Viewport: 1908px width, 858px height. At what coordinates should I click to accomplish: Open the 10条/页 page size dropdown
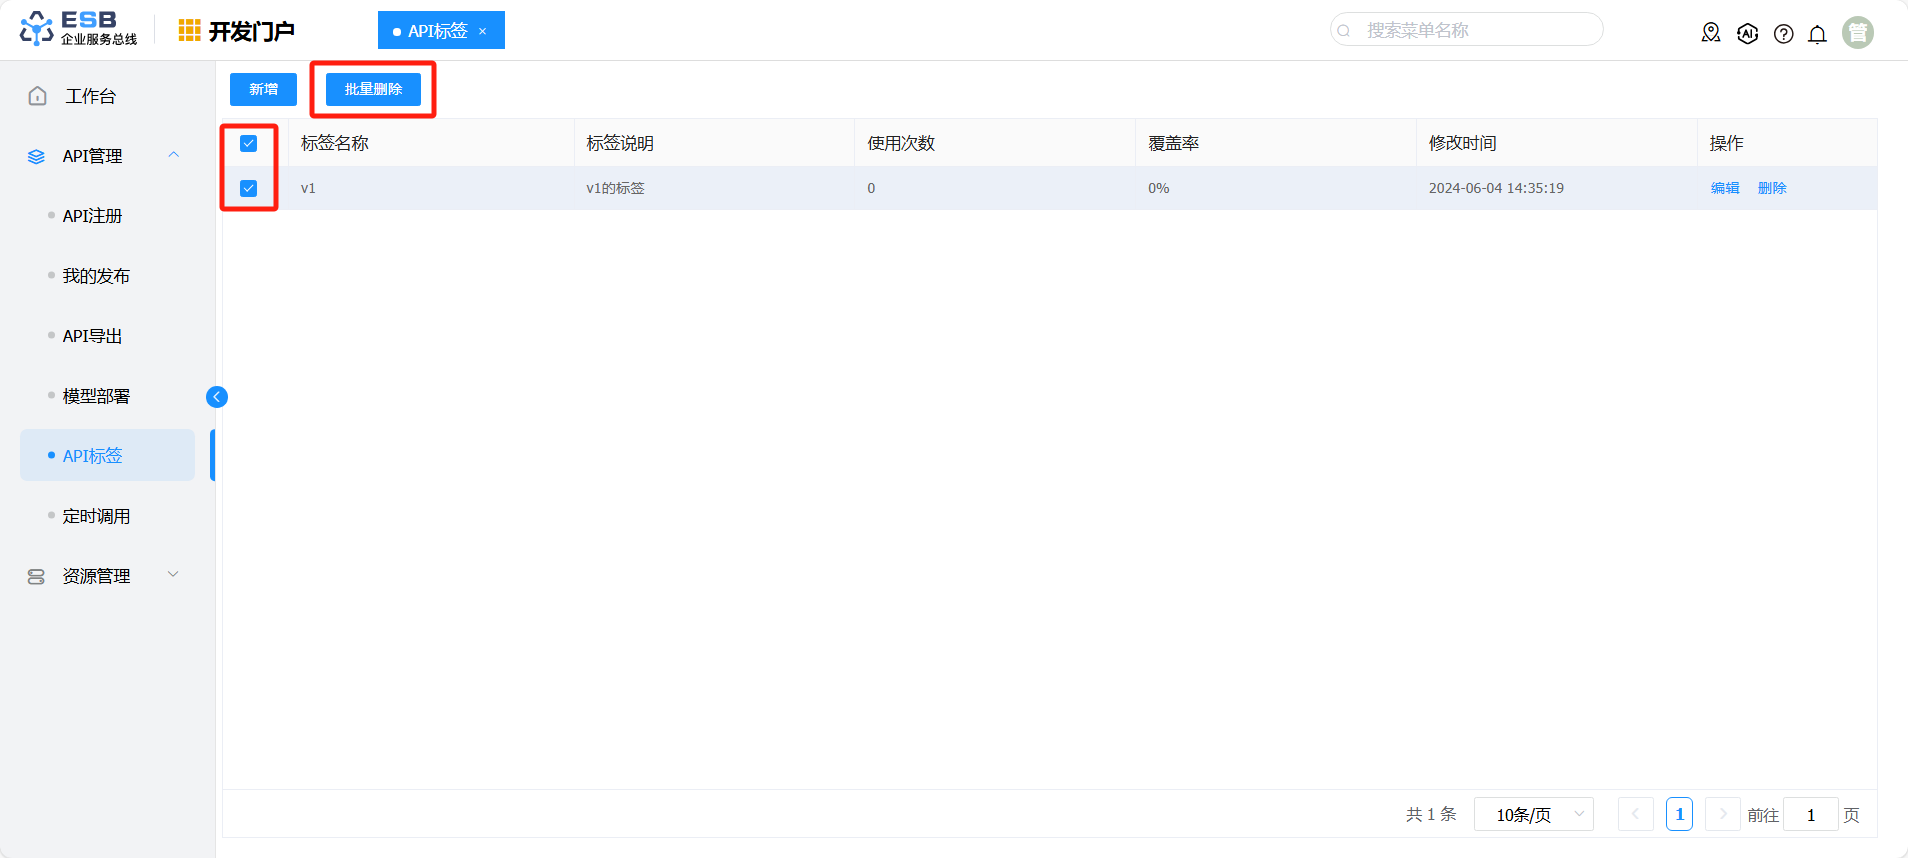coord(1533,815)
